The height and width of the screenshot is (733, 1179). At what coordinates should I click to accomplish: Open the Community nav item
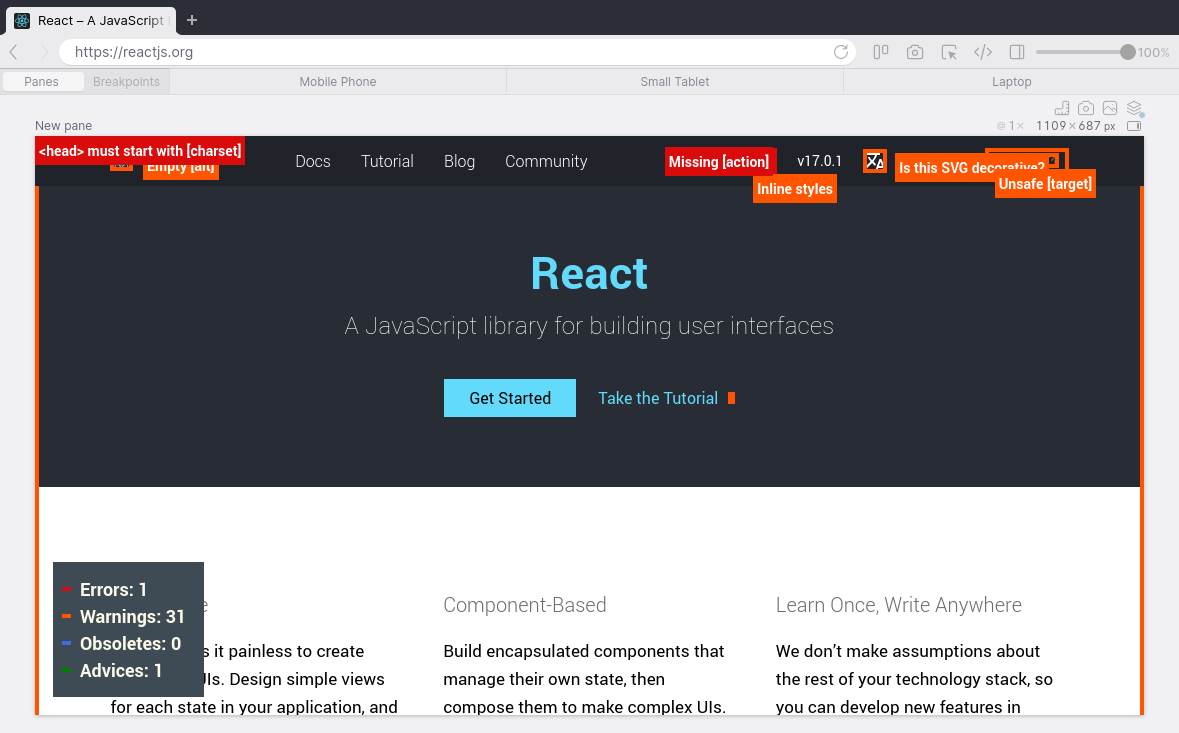pyautogui.click(x=546, y=161)
